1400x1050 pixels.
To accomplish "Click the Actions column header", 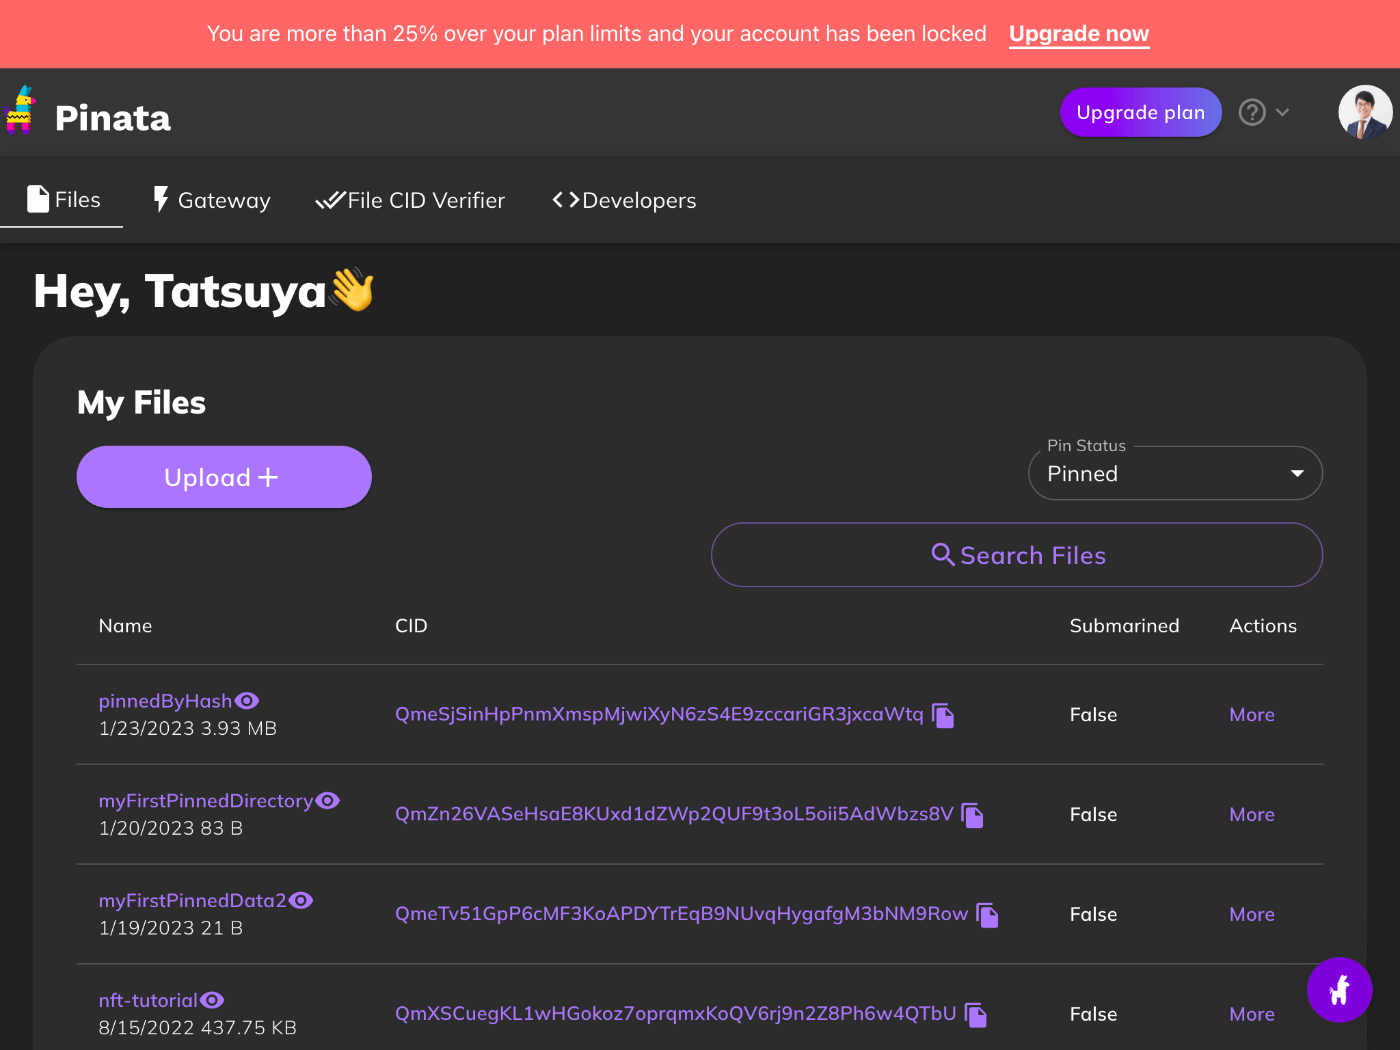I will click(1263, 626).
